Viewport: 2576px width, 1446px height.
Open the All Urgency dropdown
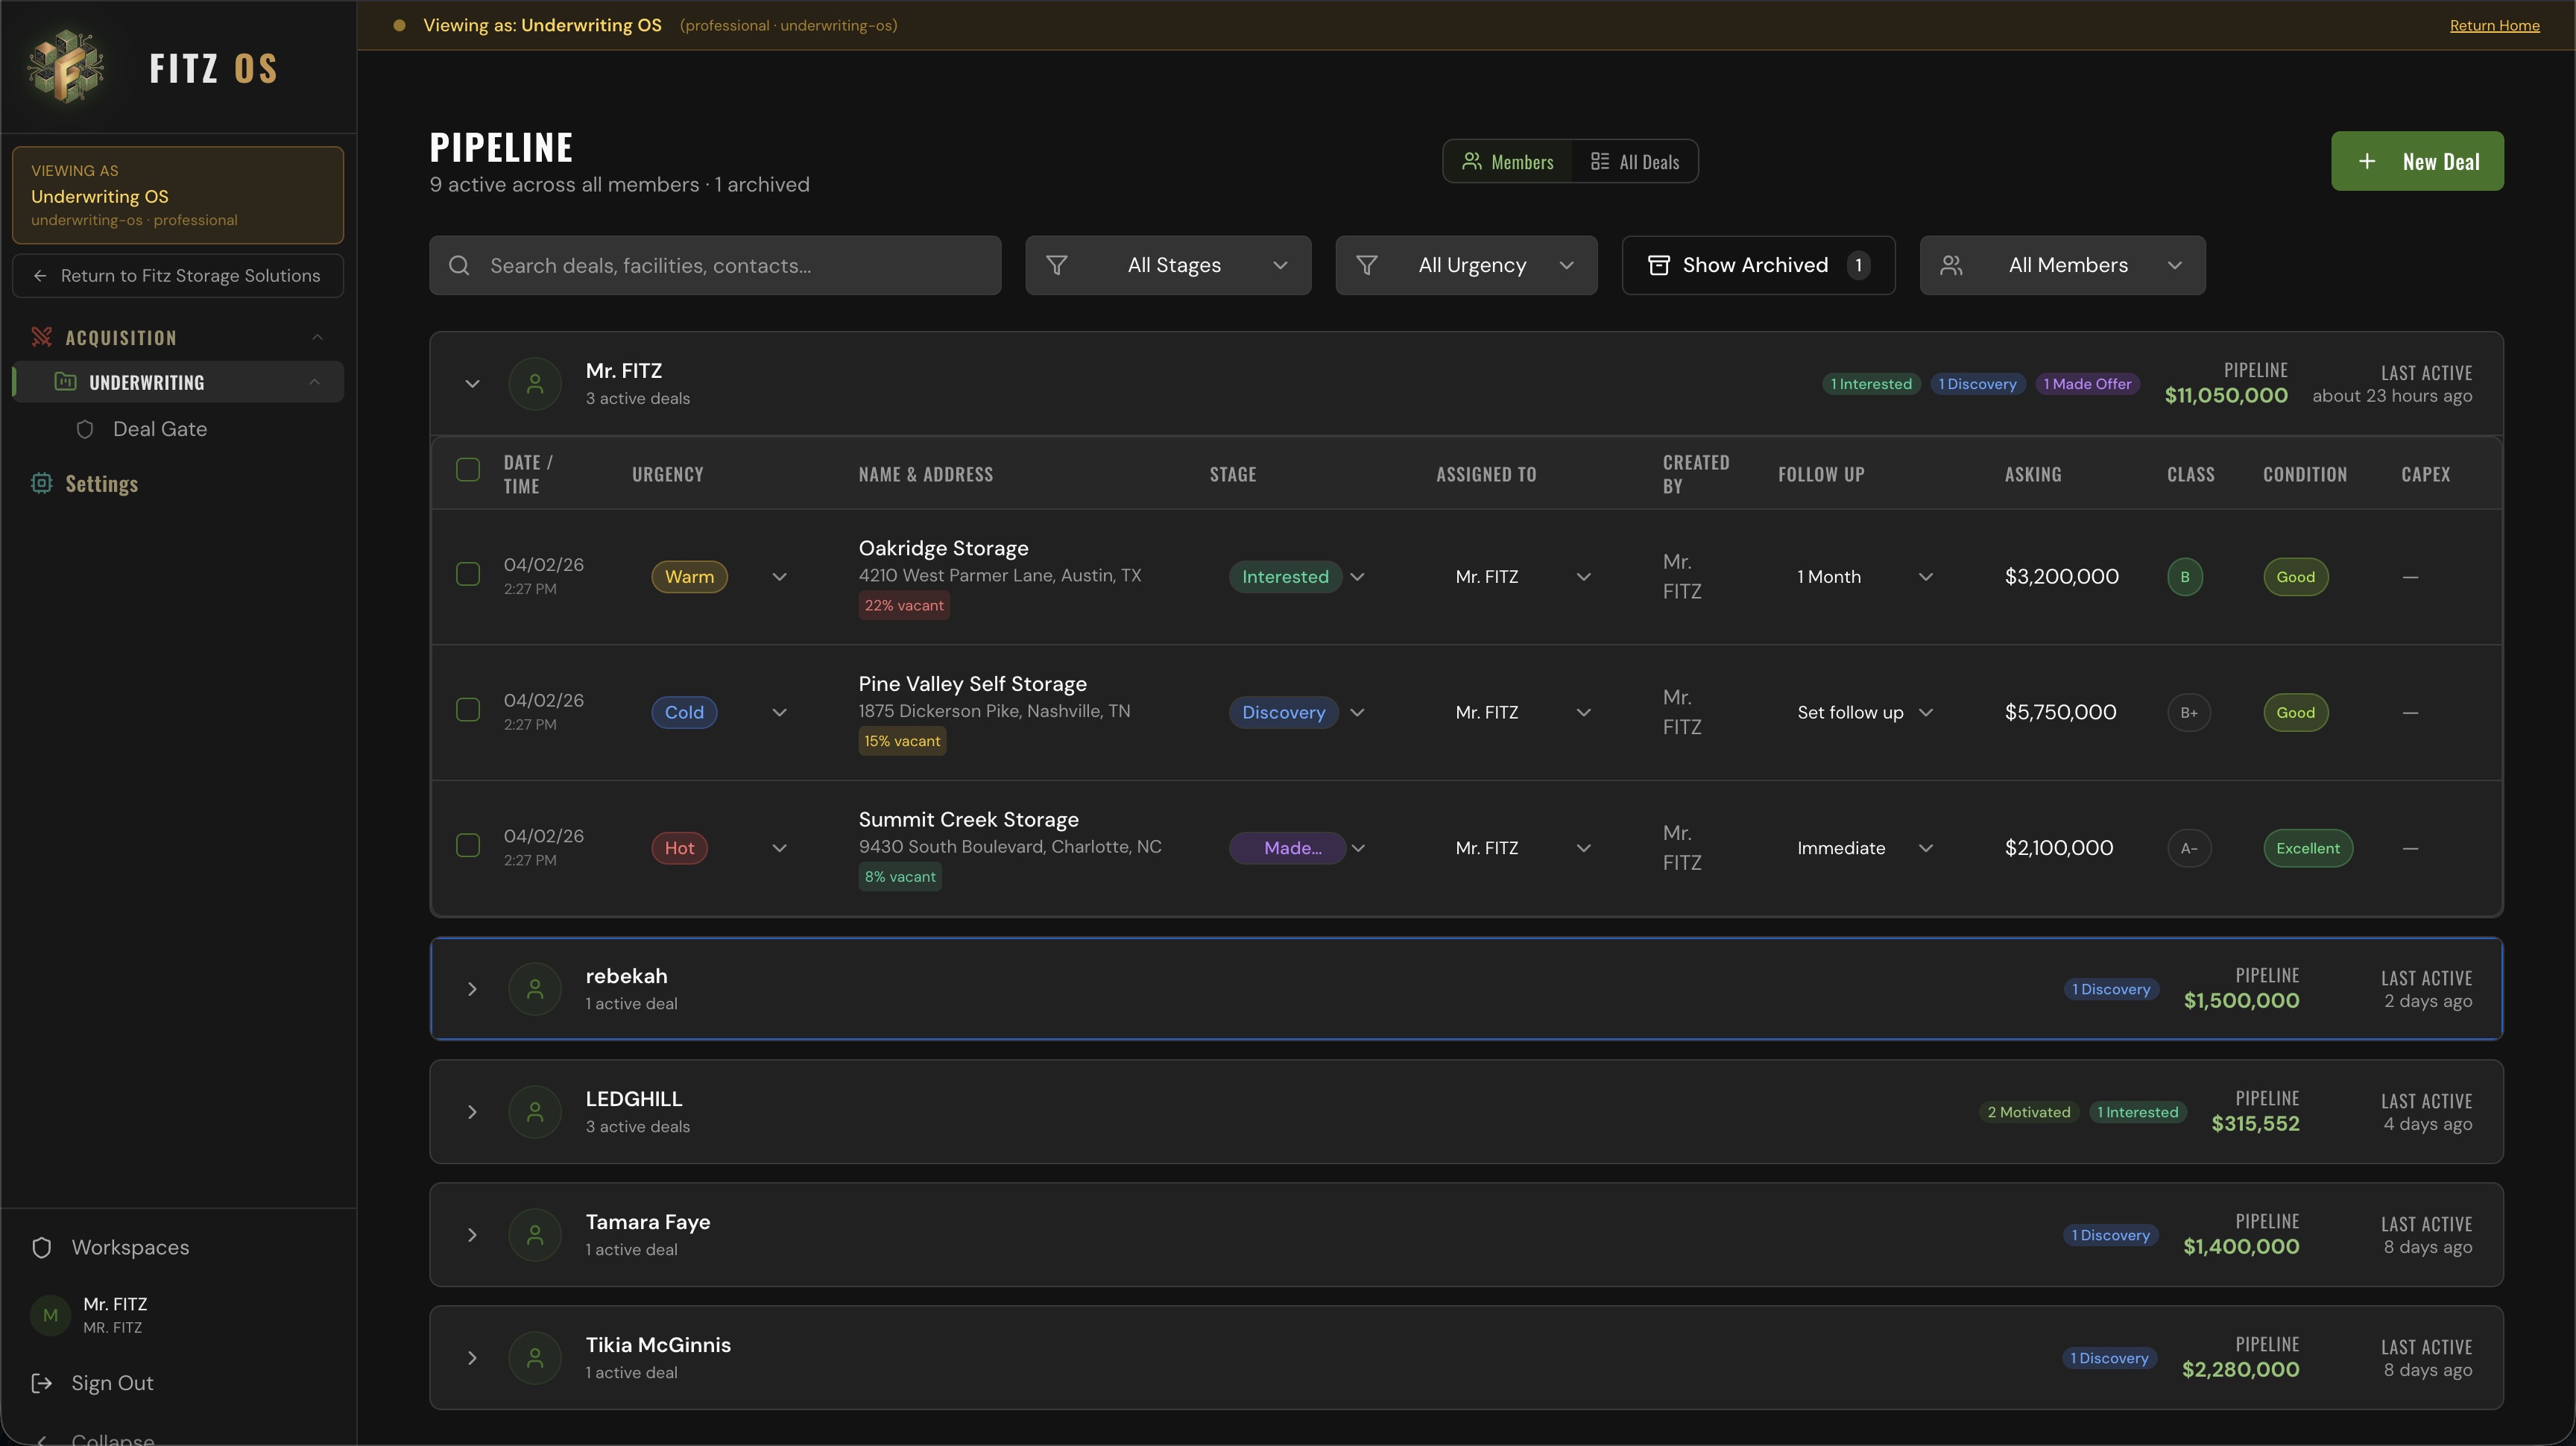pyautogui.click(x=1466, y=264)
